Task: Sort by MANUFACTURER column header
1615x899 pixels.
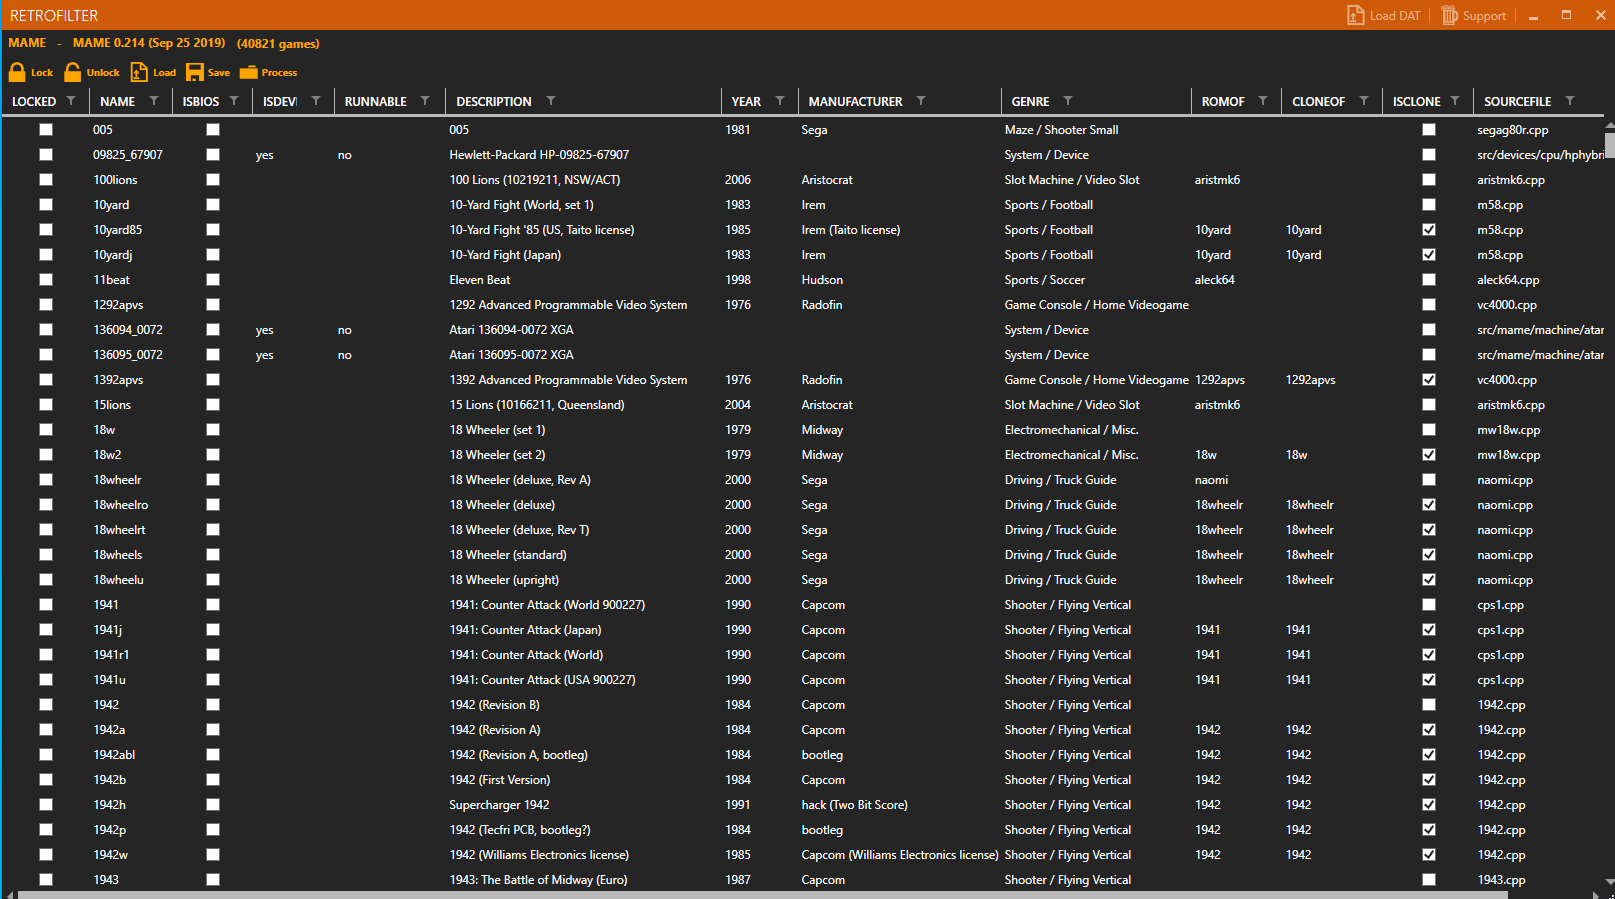Action: 855,102
